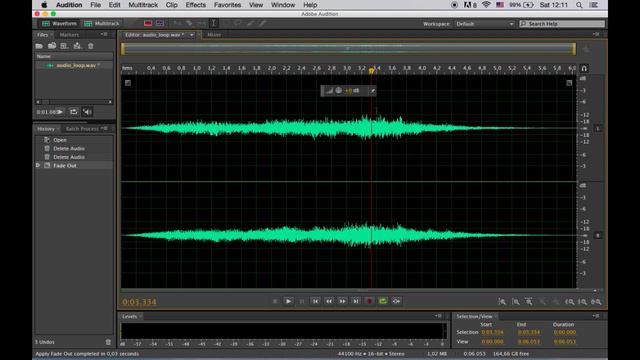Open the Multitrack menu
Screen dimensions: 640x360
(x=143, y=5)
